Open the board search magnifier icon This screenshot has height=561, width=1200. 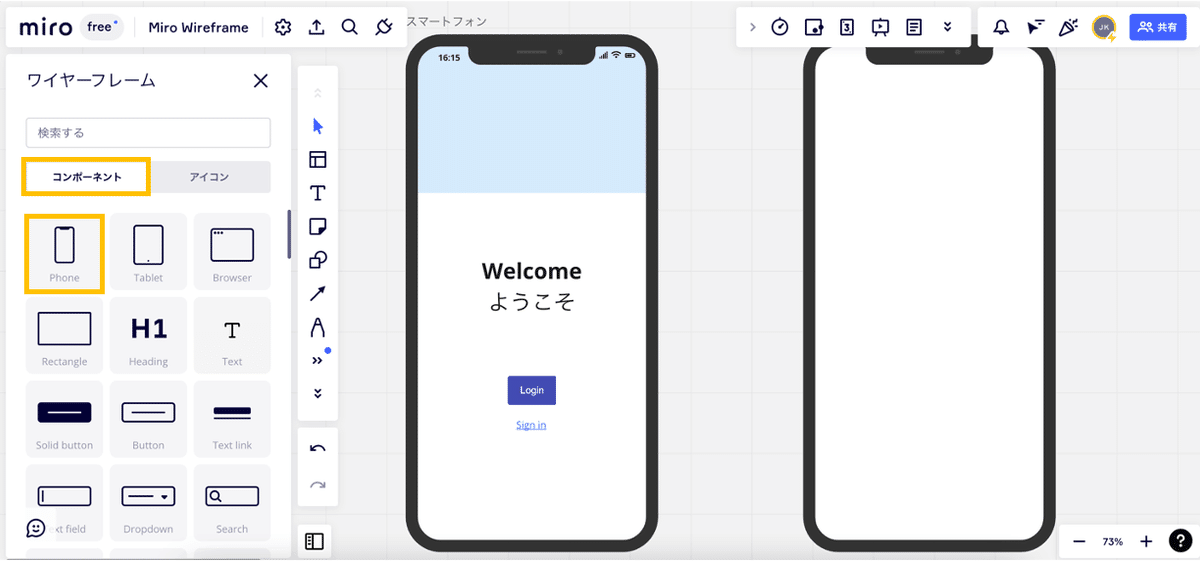(349, 28)
